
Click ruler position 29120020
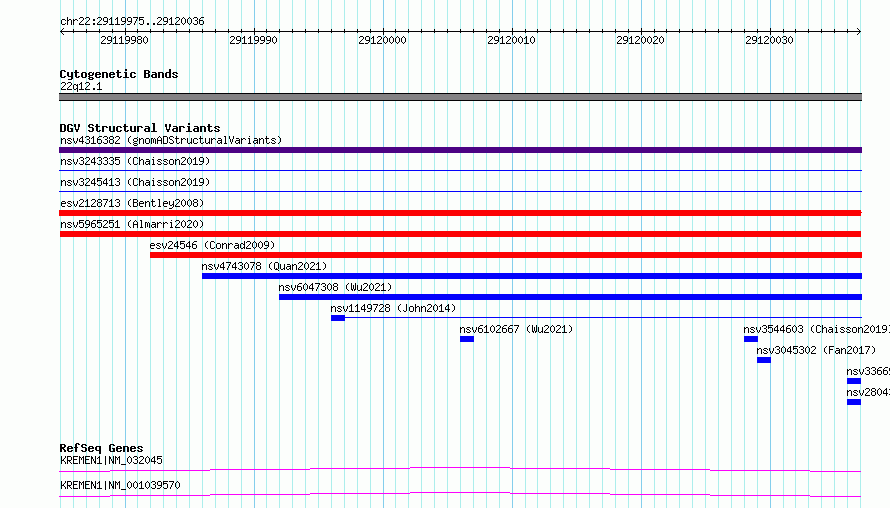point(640,40)
